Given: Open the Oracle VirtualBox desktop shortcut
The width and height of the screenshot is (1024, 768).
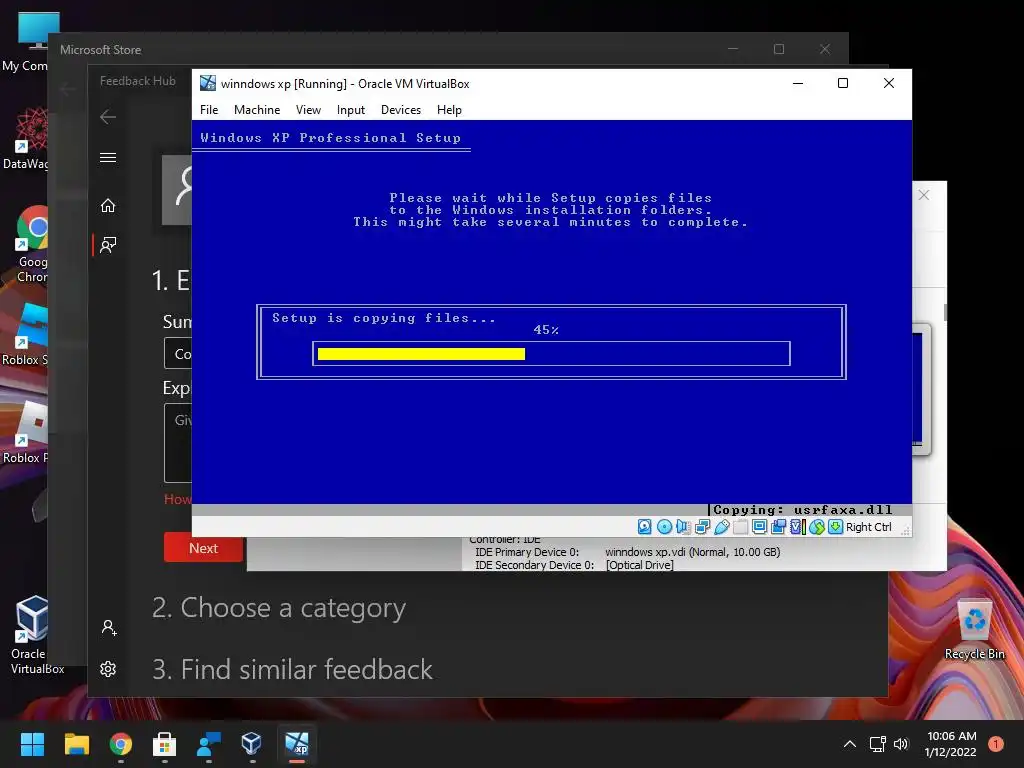Looking at the screenshot, I should tap(35, 635).
